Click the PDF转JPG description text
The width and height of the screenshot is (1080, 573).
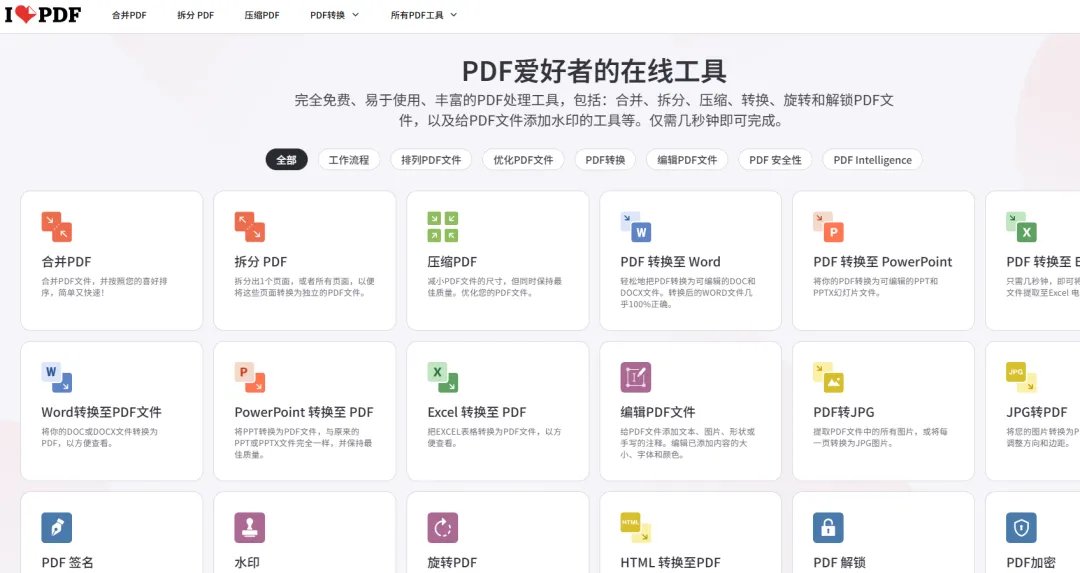(x=880, y=437)
